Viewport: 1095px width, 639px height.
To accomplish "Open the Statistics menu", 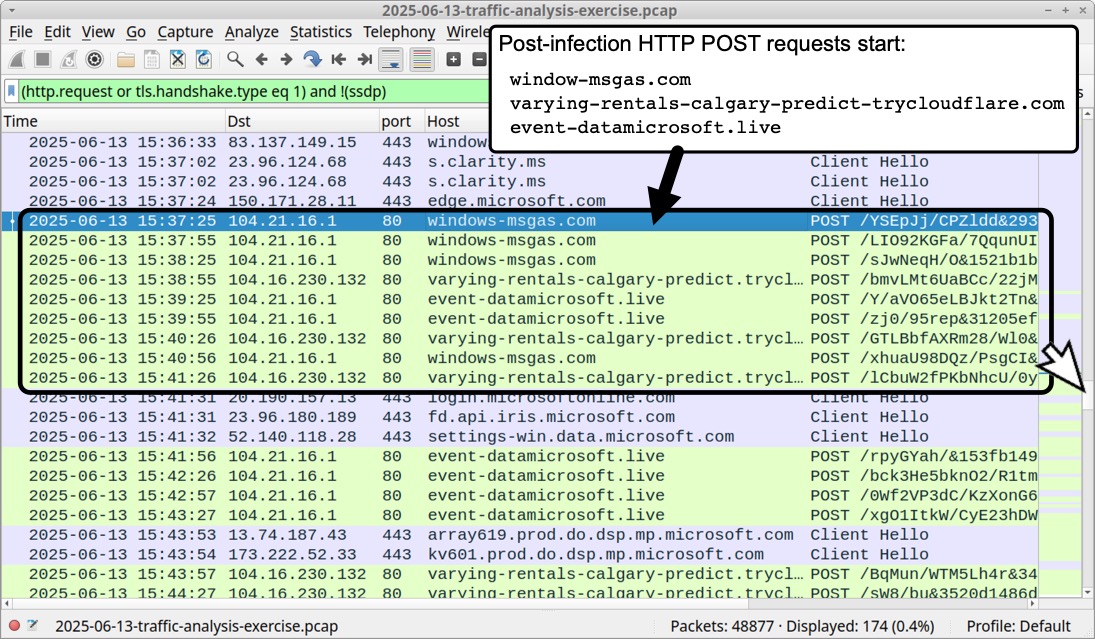I will (321, 31).
